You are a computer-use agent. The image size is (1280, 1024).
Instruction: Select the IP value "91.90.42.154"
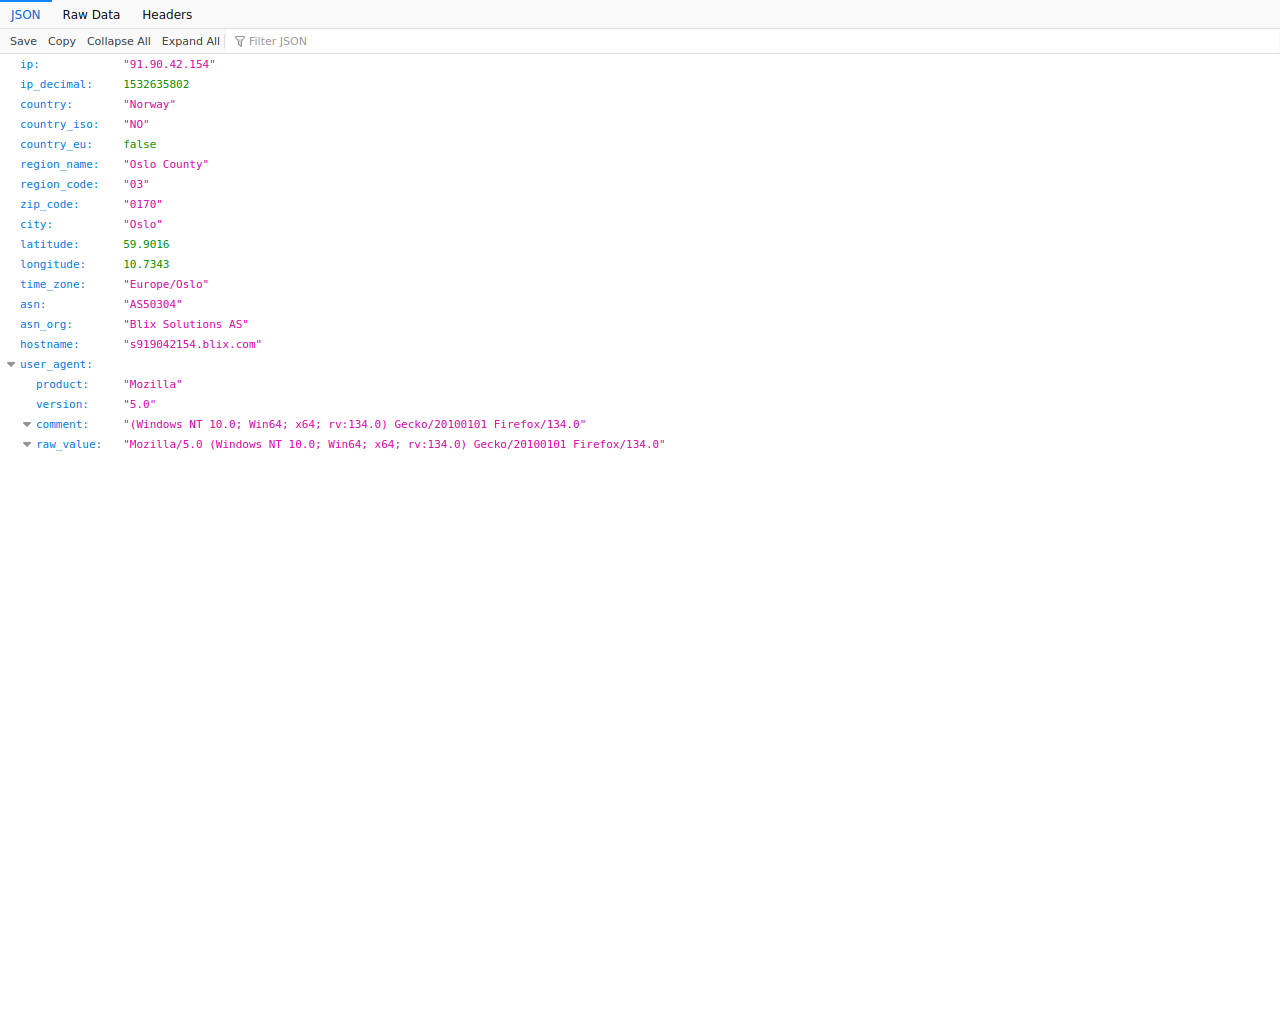169,65
